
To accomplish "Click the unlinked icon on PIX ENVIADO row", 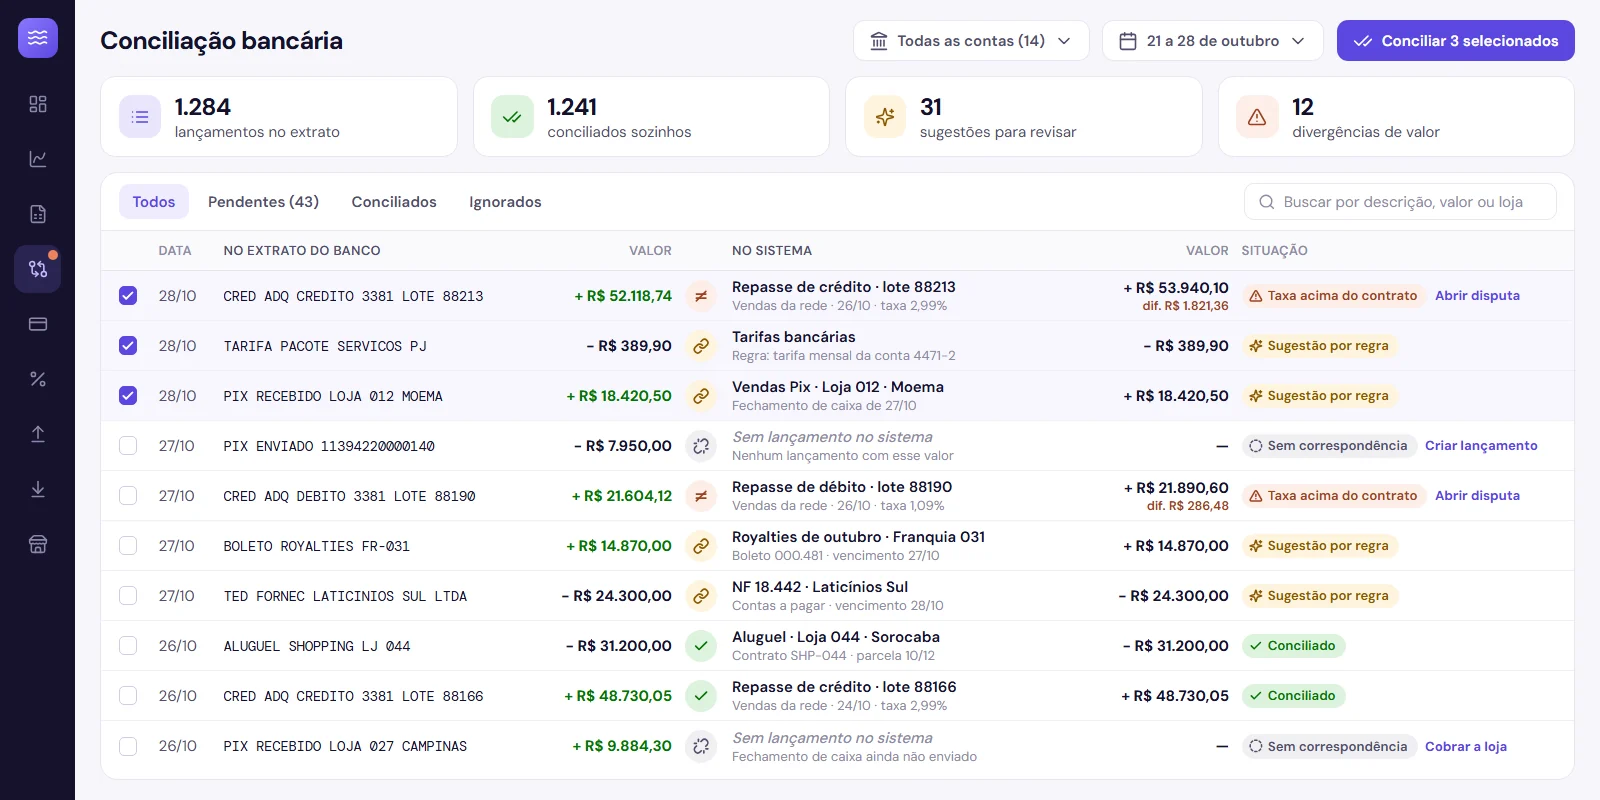I will [701, 446].
